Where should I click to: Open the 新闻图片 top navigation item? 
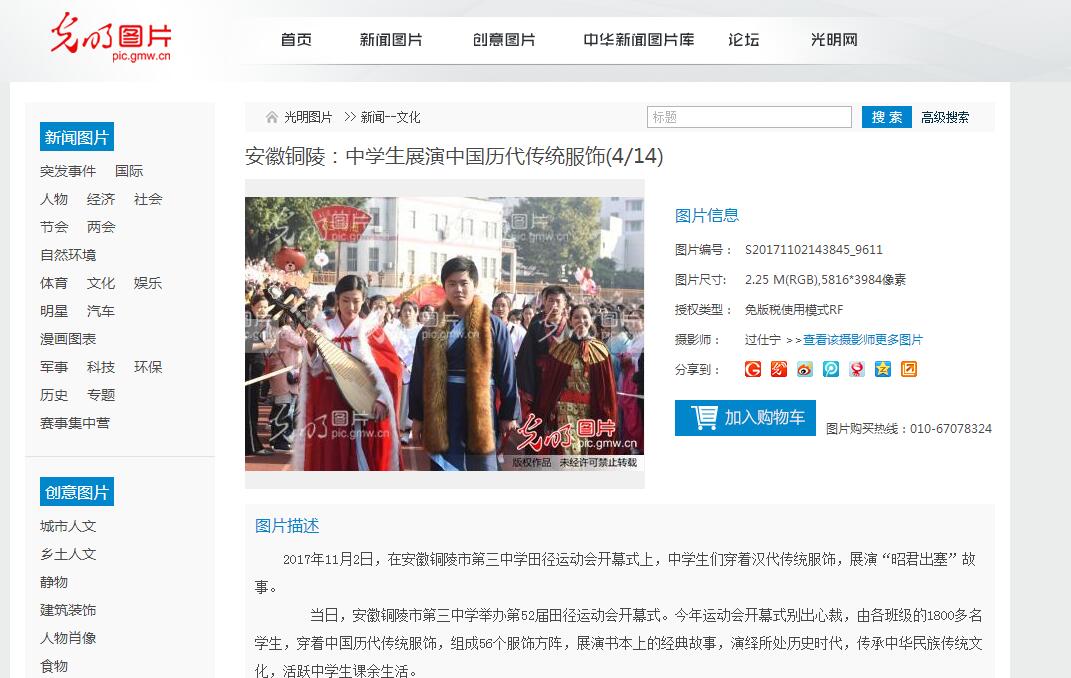(391, 40)
